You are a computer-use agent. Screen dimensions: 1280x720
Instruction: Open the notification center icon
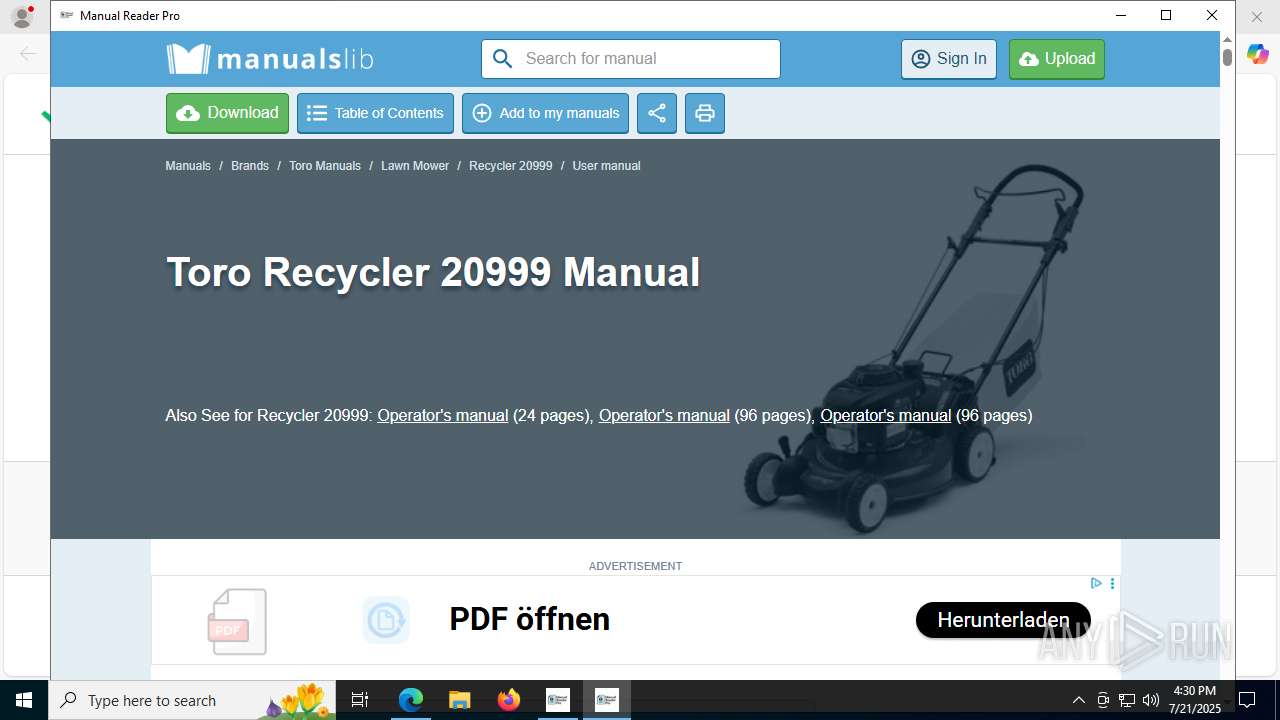click(x=1247, y=700)
